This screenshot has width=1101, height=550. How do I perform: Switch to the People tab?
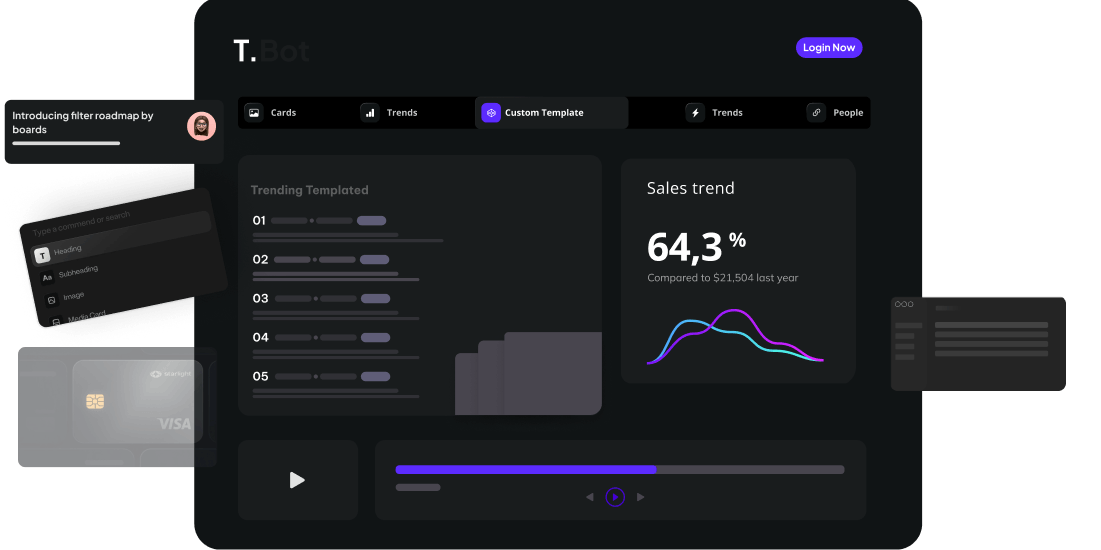[847, 113]
